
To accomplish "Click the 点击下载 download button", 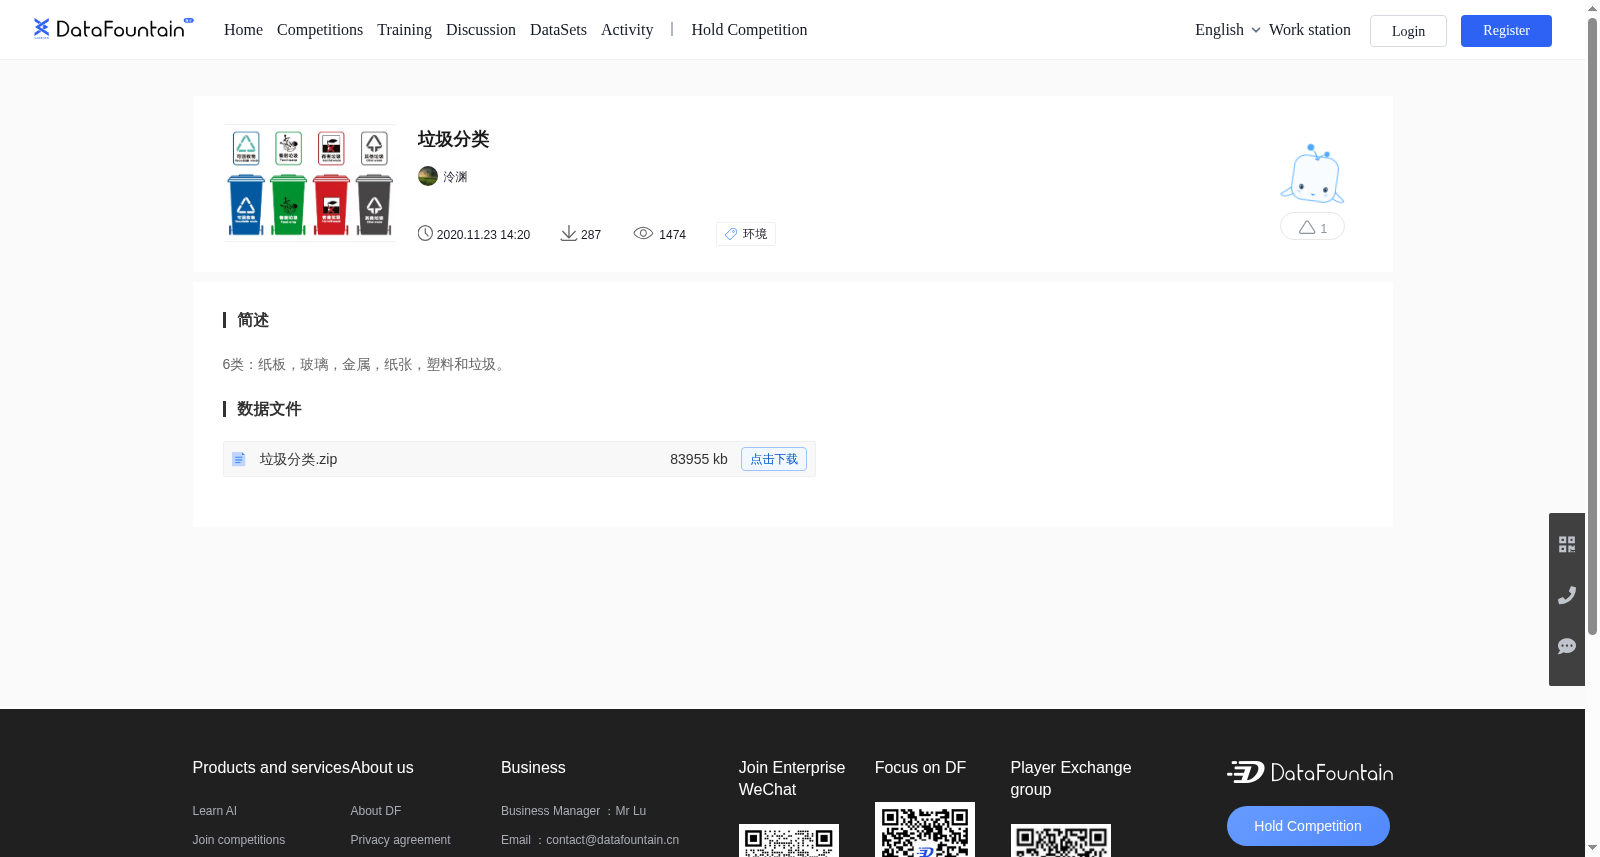I will 774,459.
